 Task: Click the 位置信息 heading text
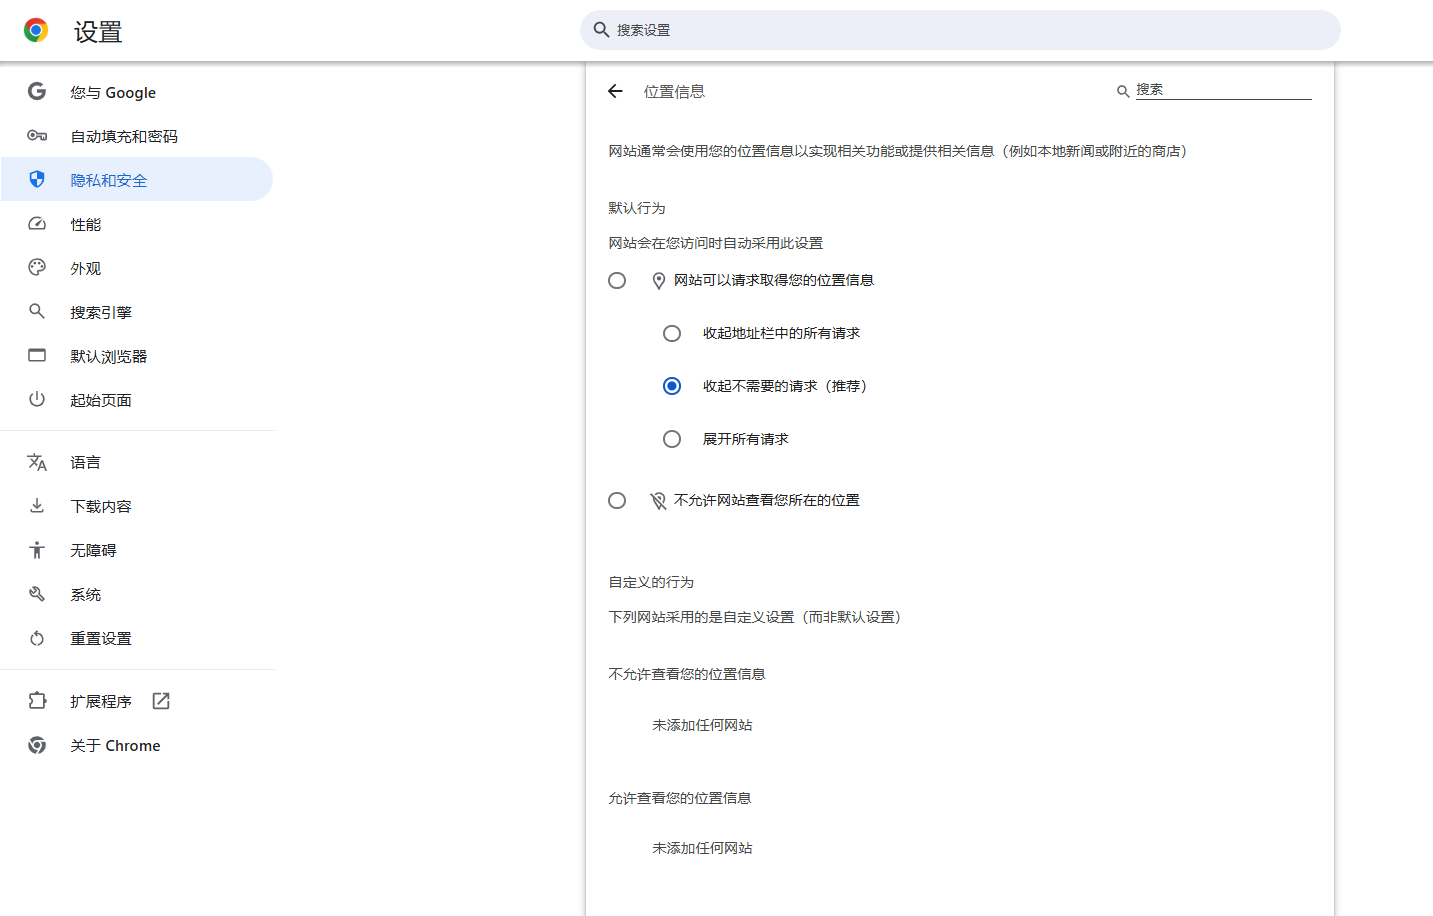point(674,91)
